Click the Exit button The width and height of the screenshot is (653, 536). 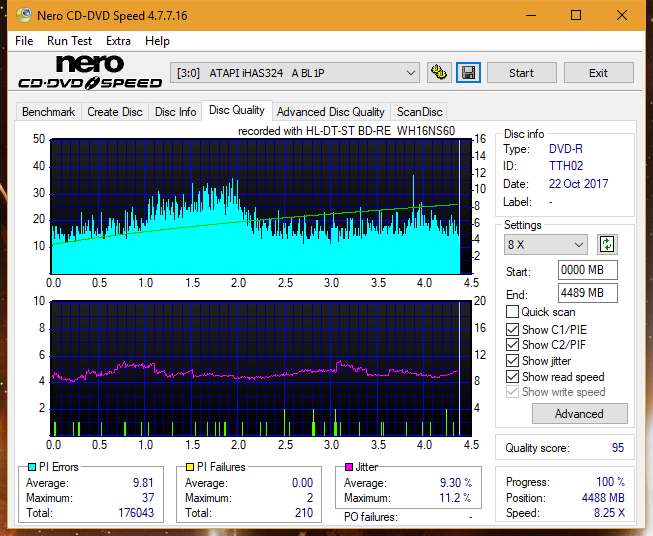[x=598, y=73]
